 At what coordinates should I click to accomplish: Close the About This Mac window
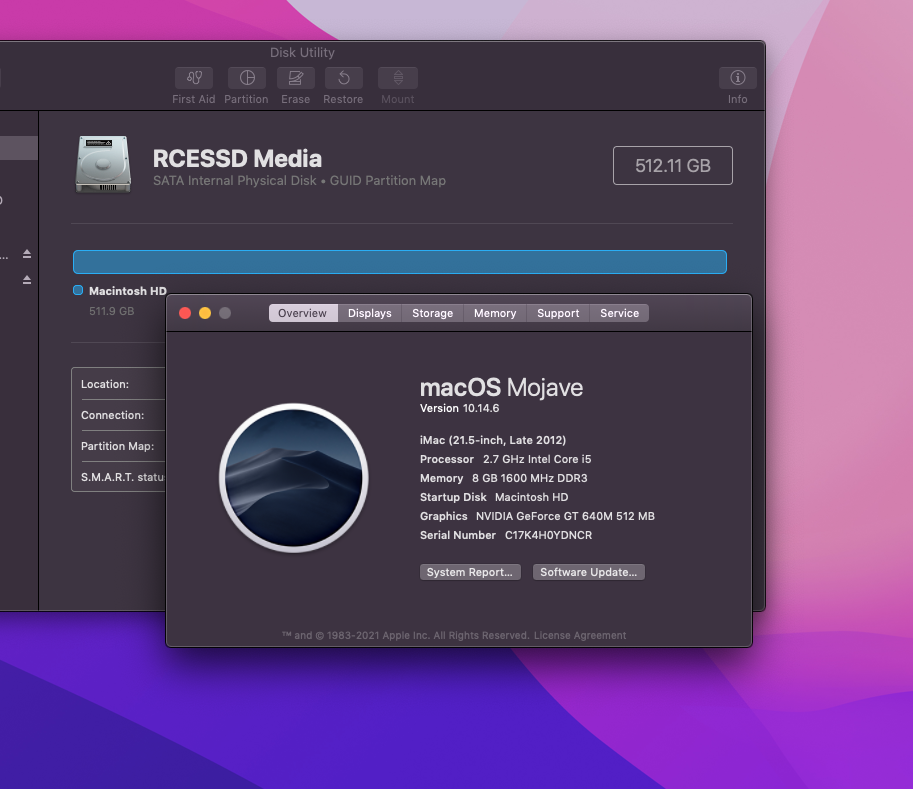click(185, 313)
